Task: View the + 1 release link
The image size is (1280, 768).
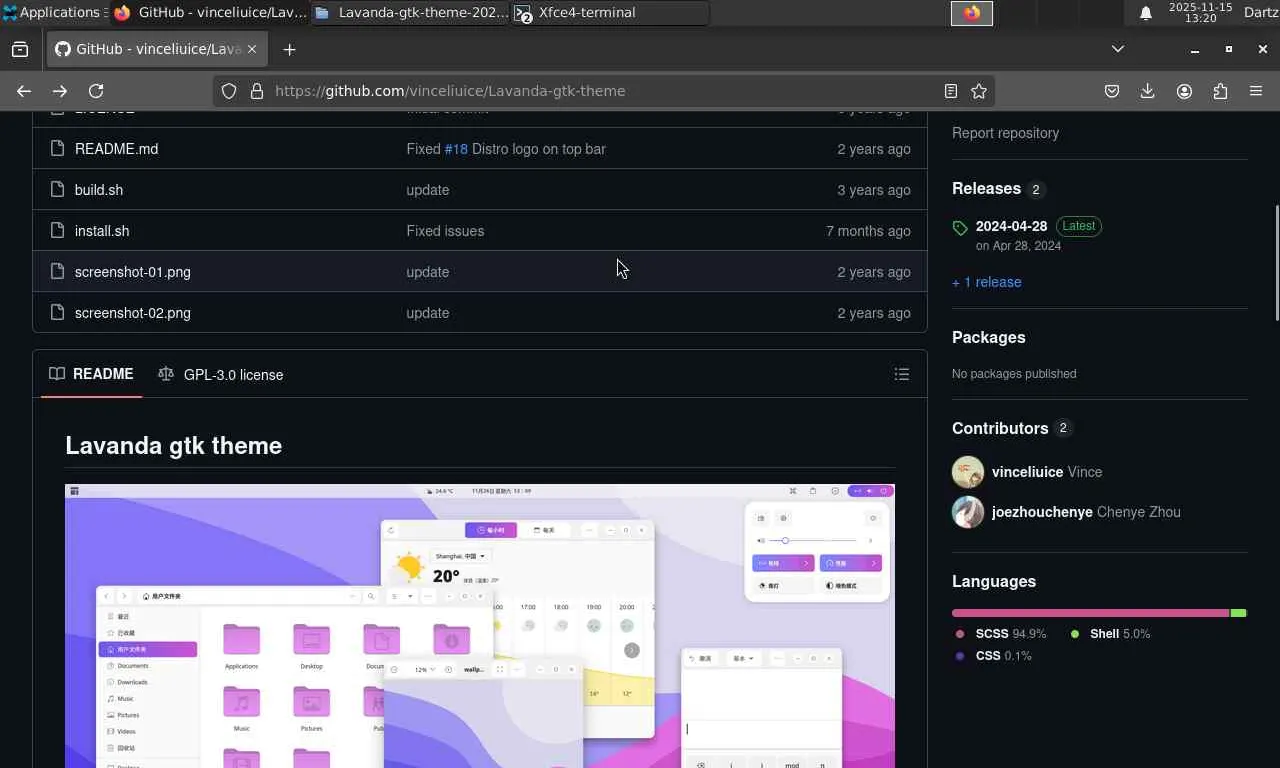Action: [x=987, y=282]
